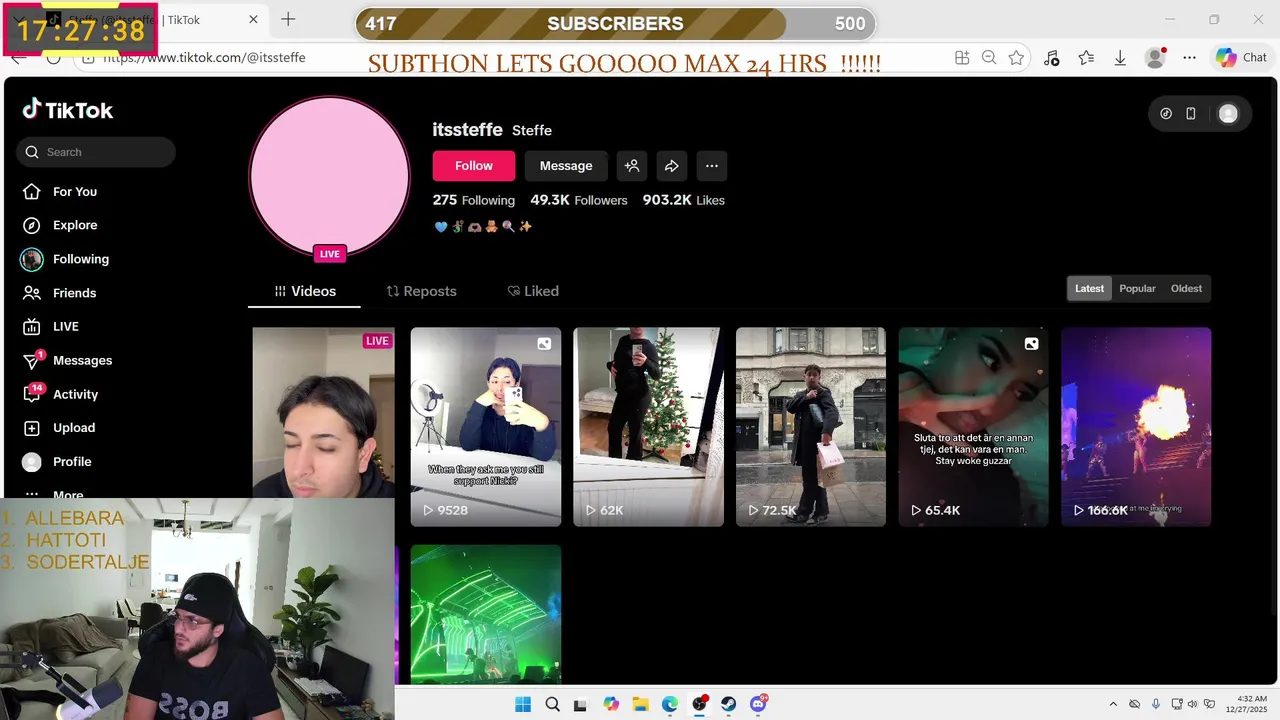Close the TikTok browser tab
The image size is (1280, 720).
253,19
